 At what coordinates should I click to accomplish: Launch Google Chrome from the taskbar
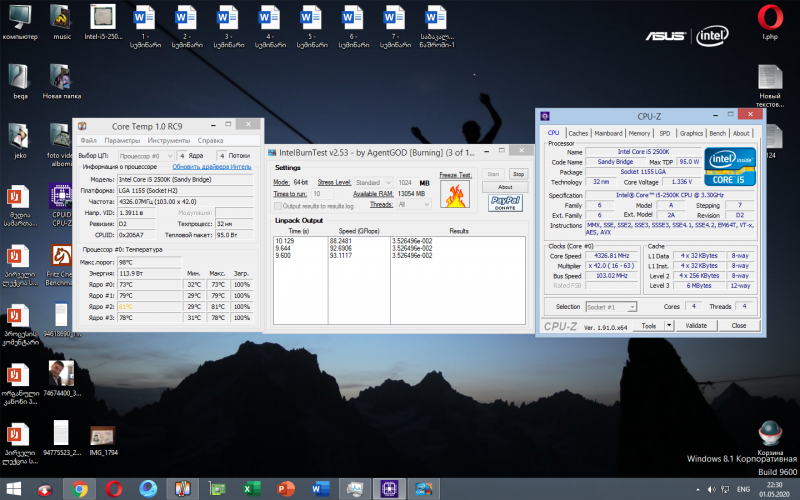79,489
